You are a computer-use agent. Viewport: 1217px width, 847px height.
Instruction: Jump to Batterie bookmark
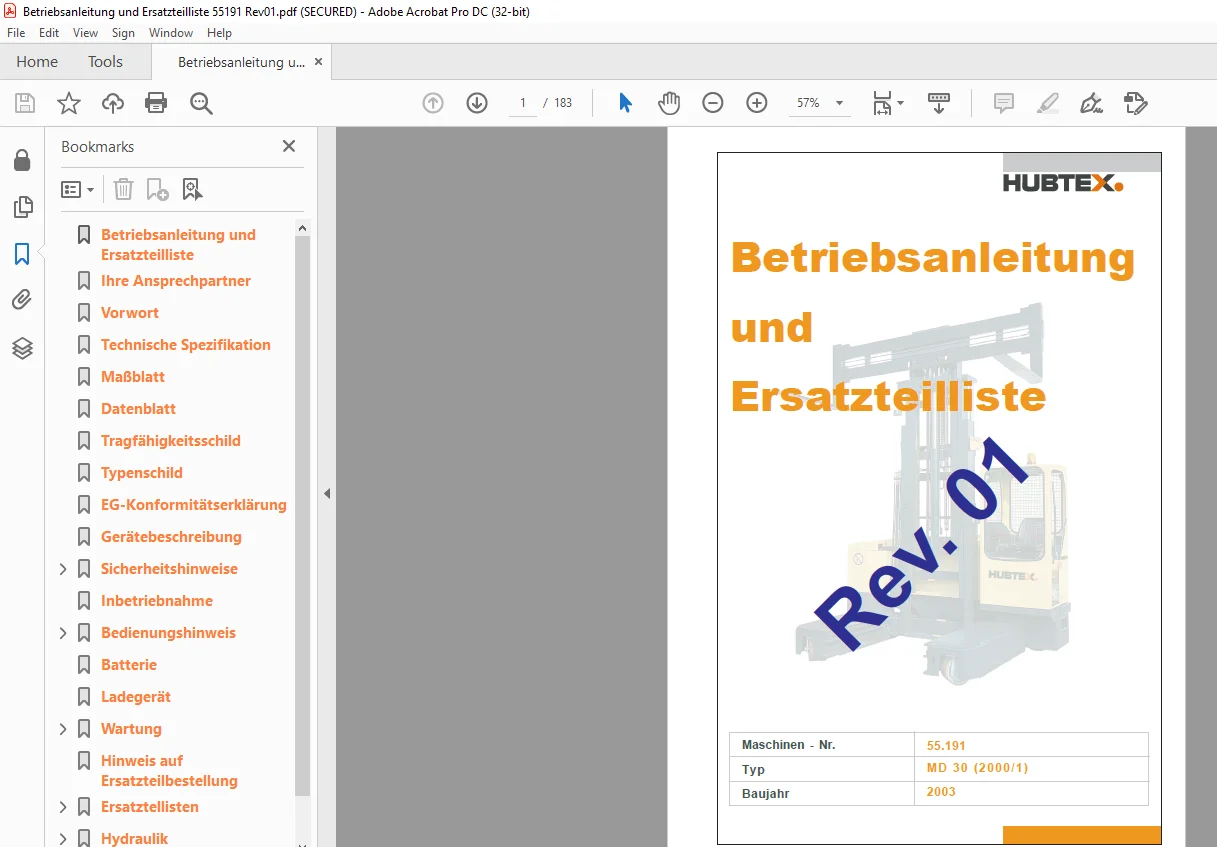tap(129, 665)
